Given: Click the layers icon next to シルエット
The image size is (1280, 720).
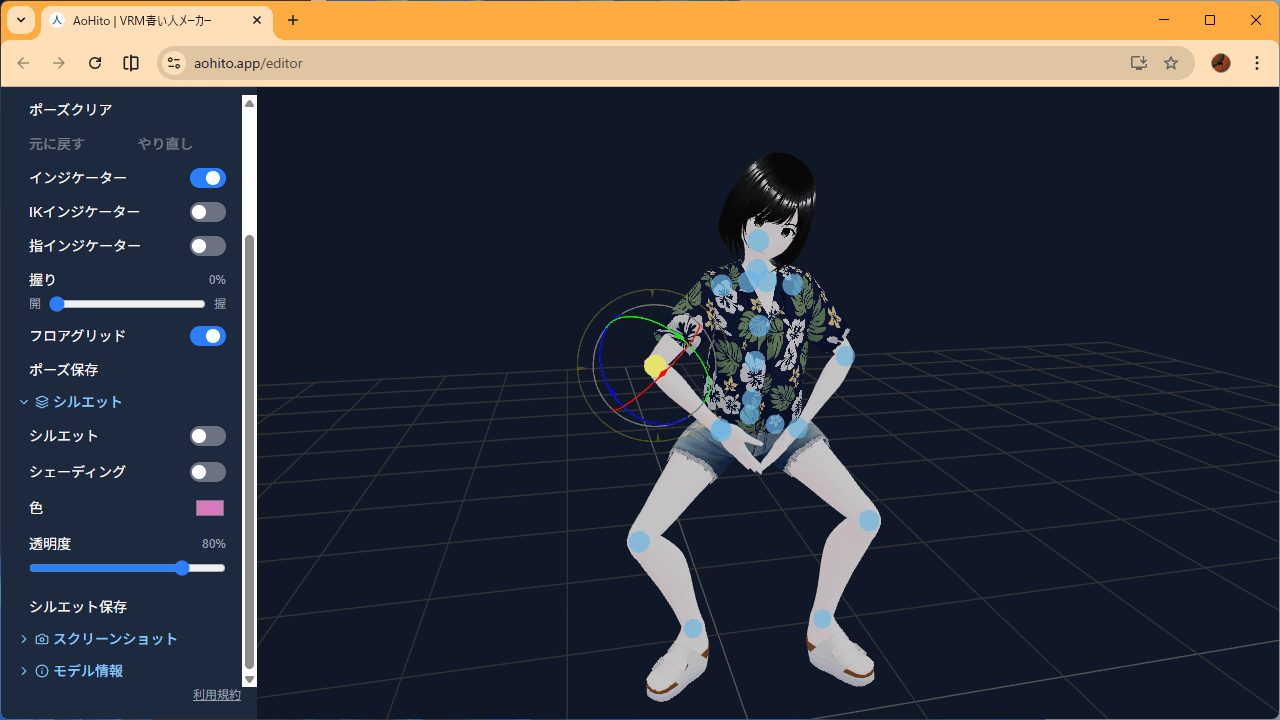Looking at the screenshot, I should point(41,401).
